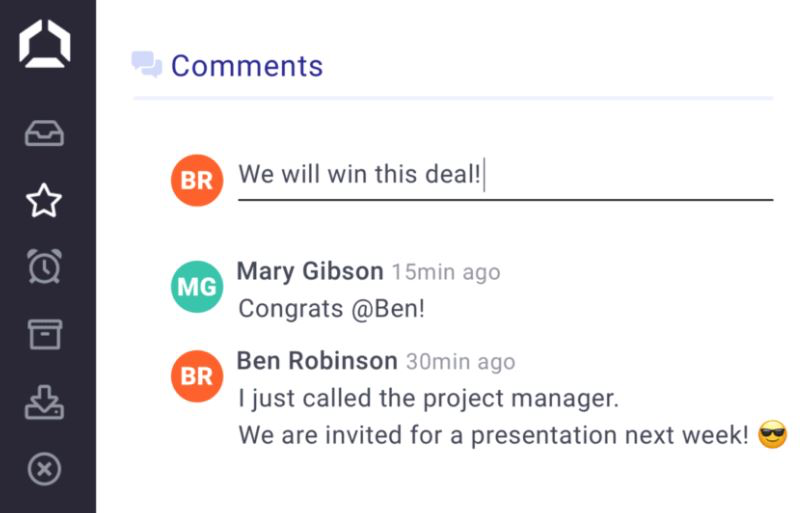The width and height of the screenshot is (808, 513).
Task: Click the 'I just called the project manager' text
Action: pyautogui.click(x=428, y=398)
